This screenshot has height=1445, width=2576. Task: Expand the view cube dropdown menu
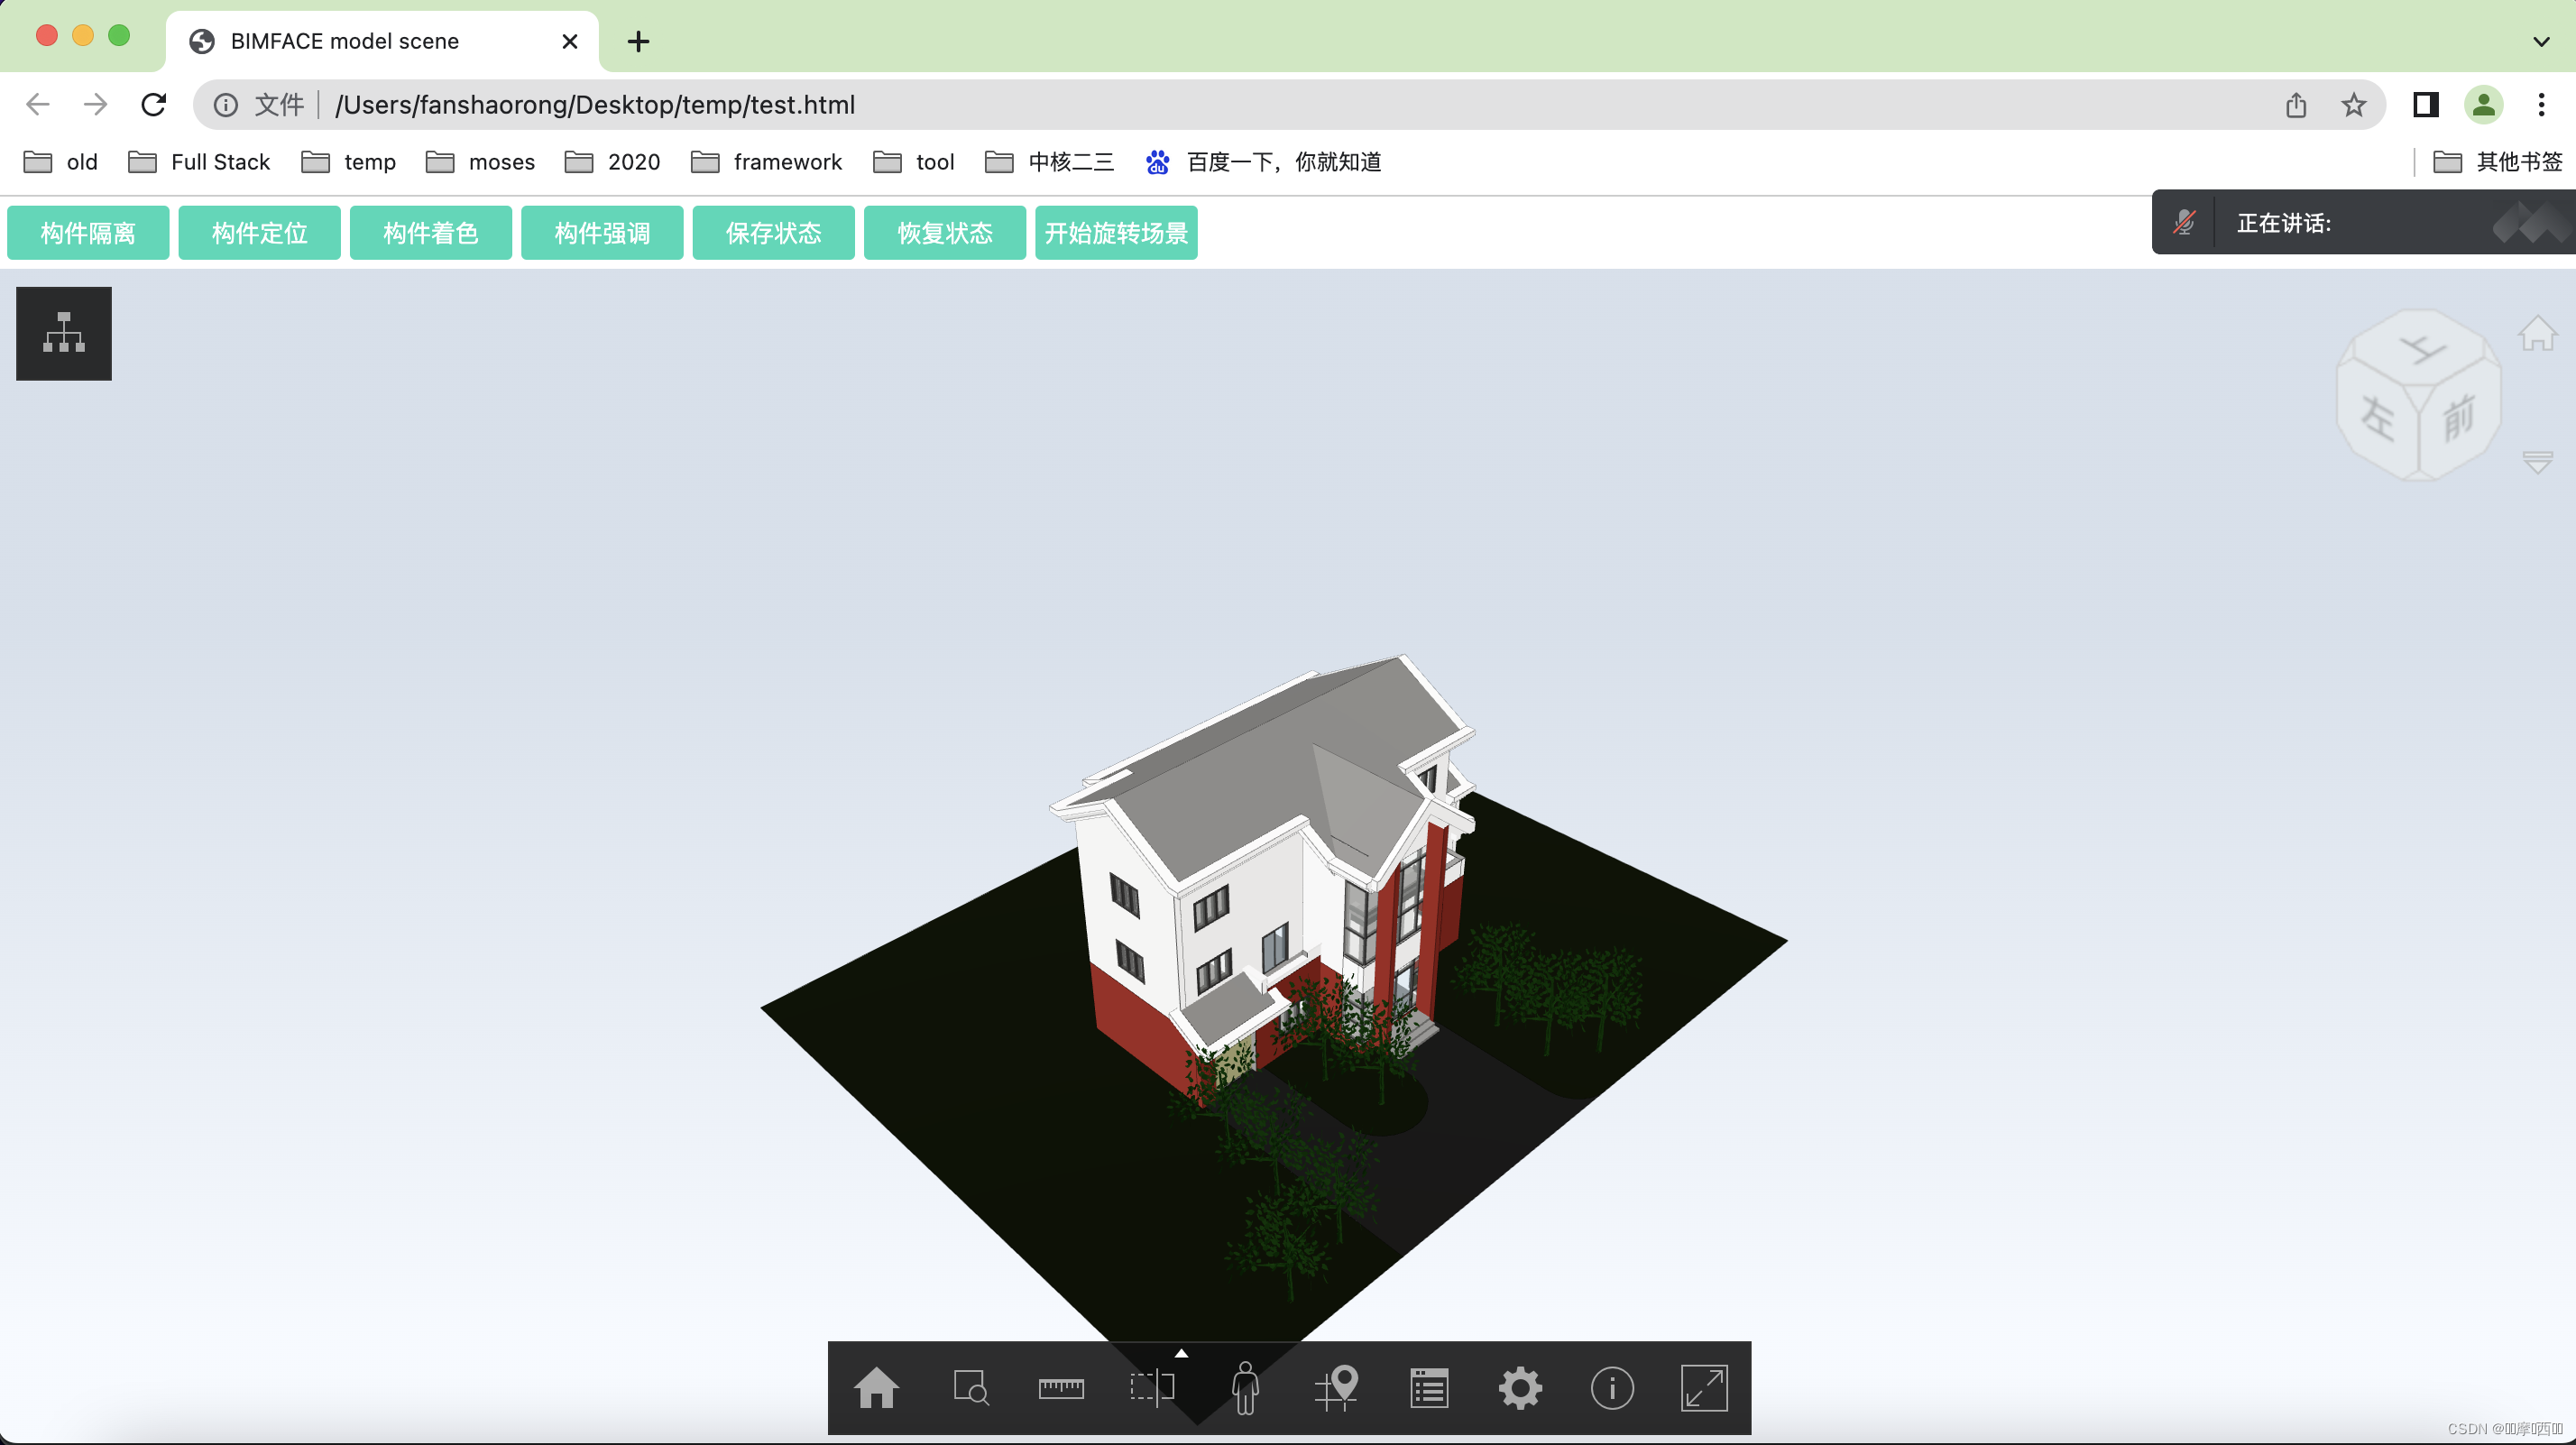2537,462
